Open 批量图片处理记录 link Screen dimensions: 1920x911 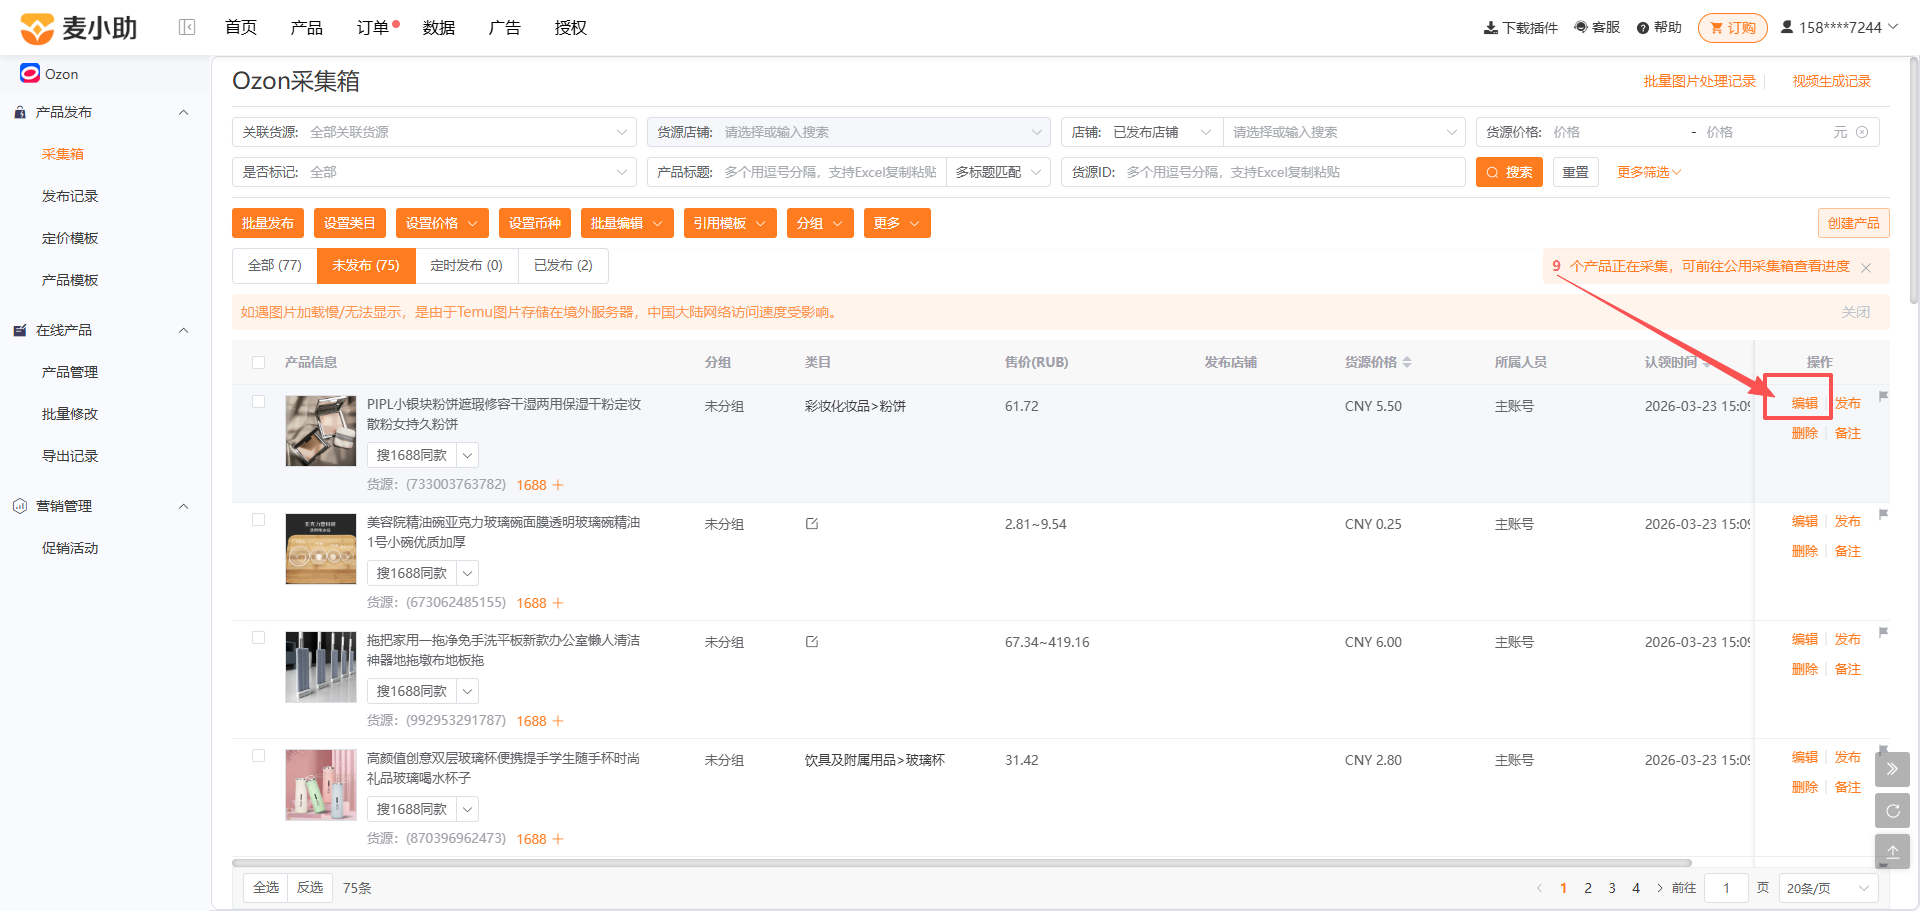[x=1700, y=81]
